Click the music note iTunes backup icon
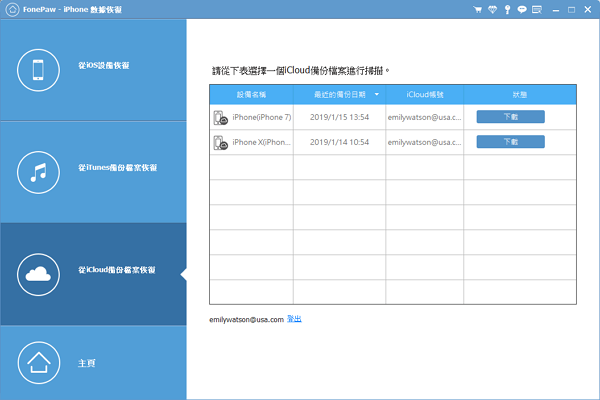 pyautogui.click(x=38, y=170)
